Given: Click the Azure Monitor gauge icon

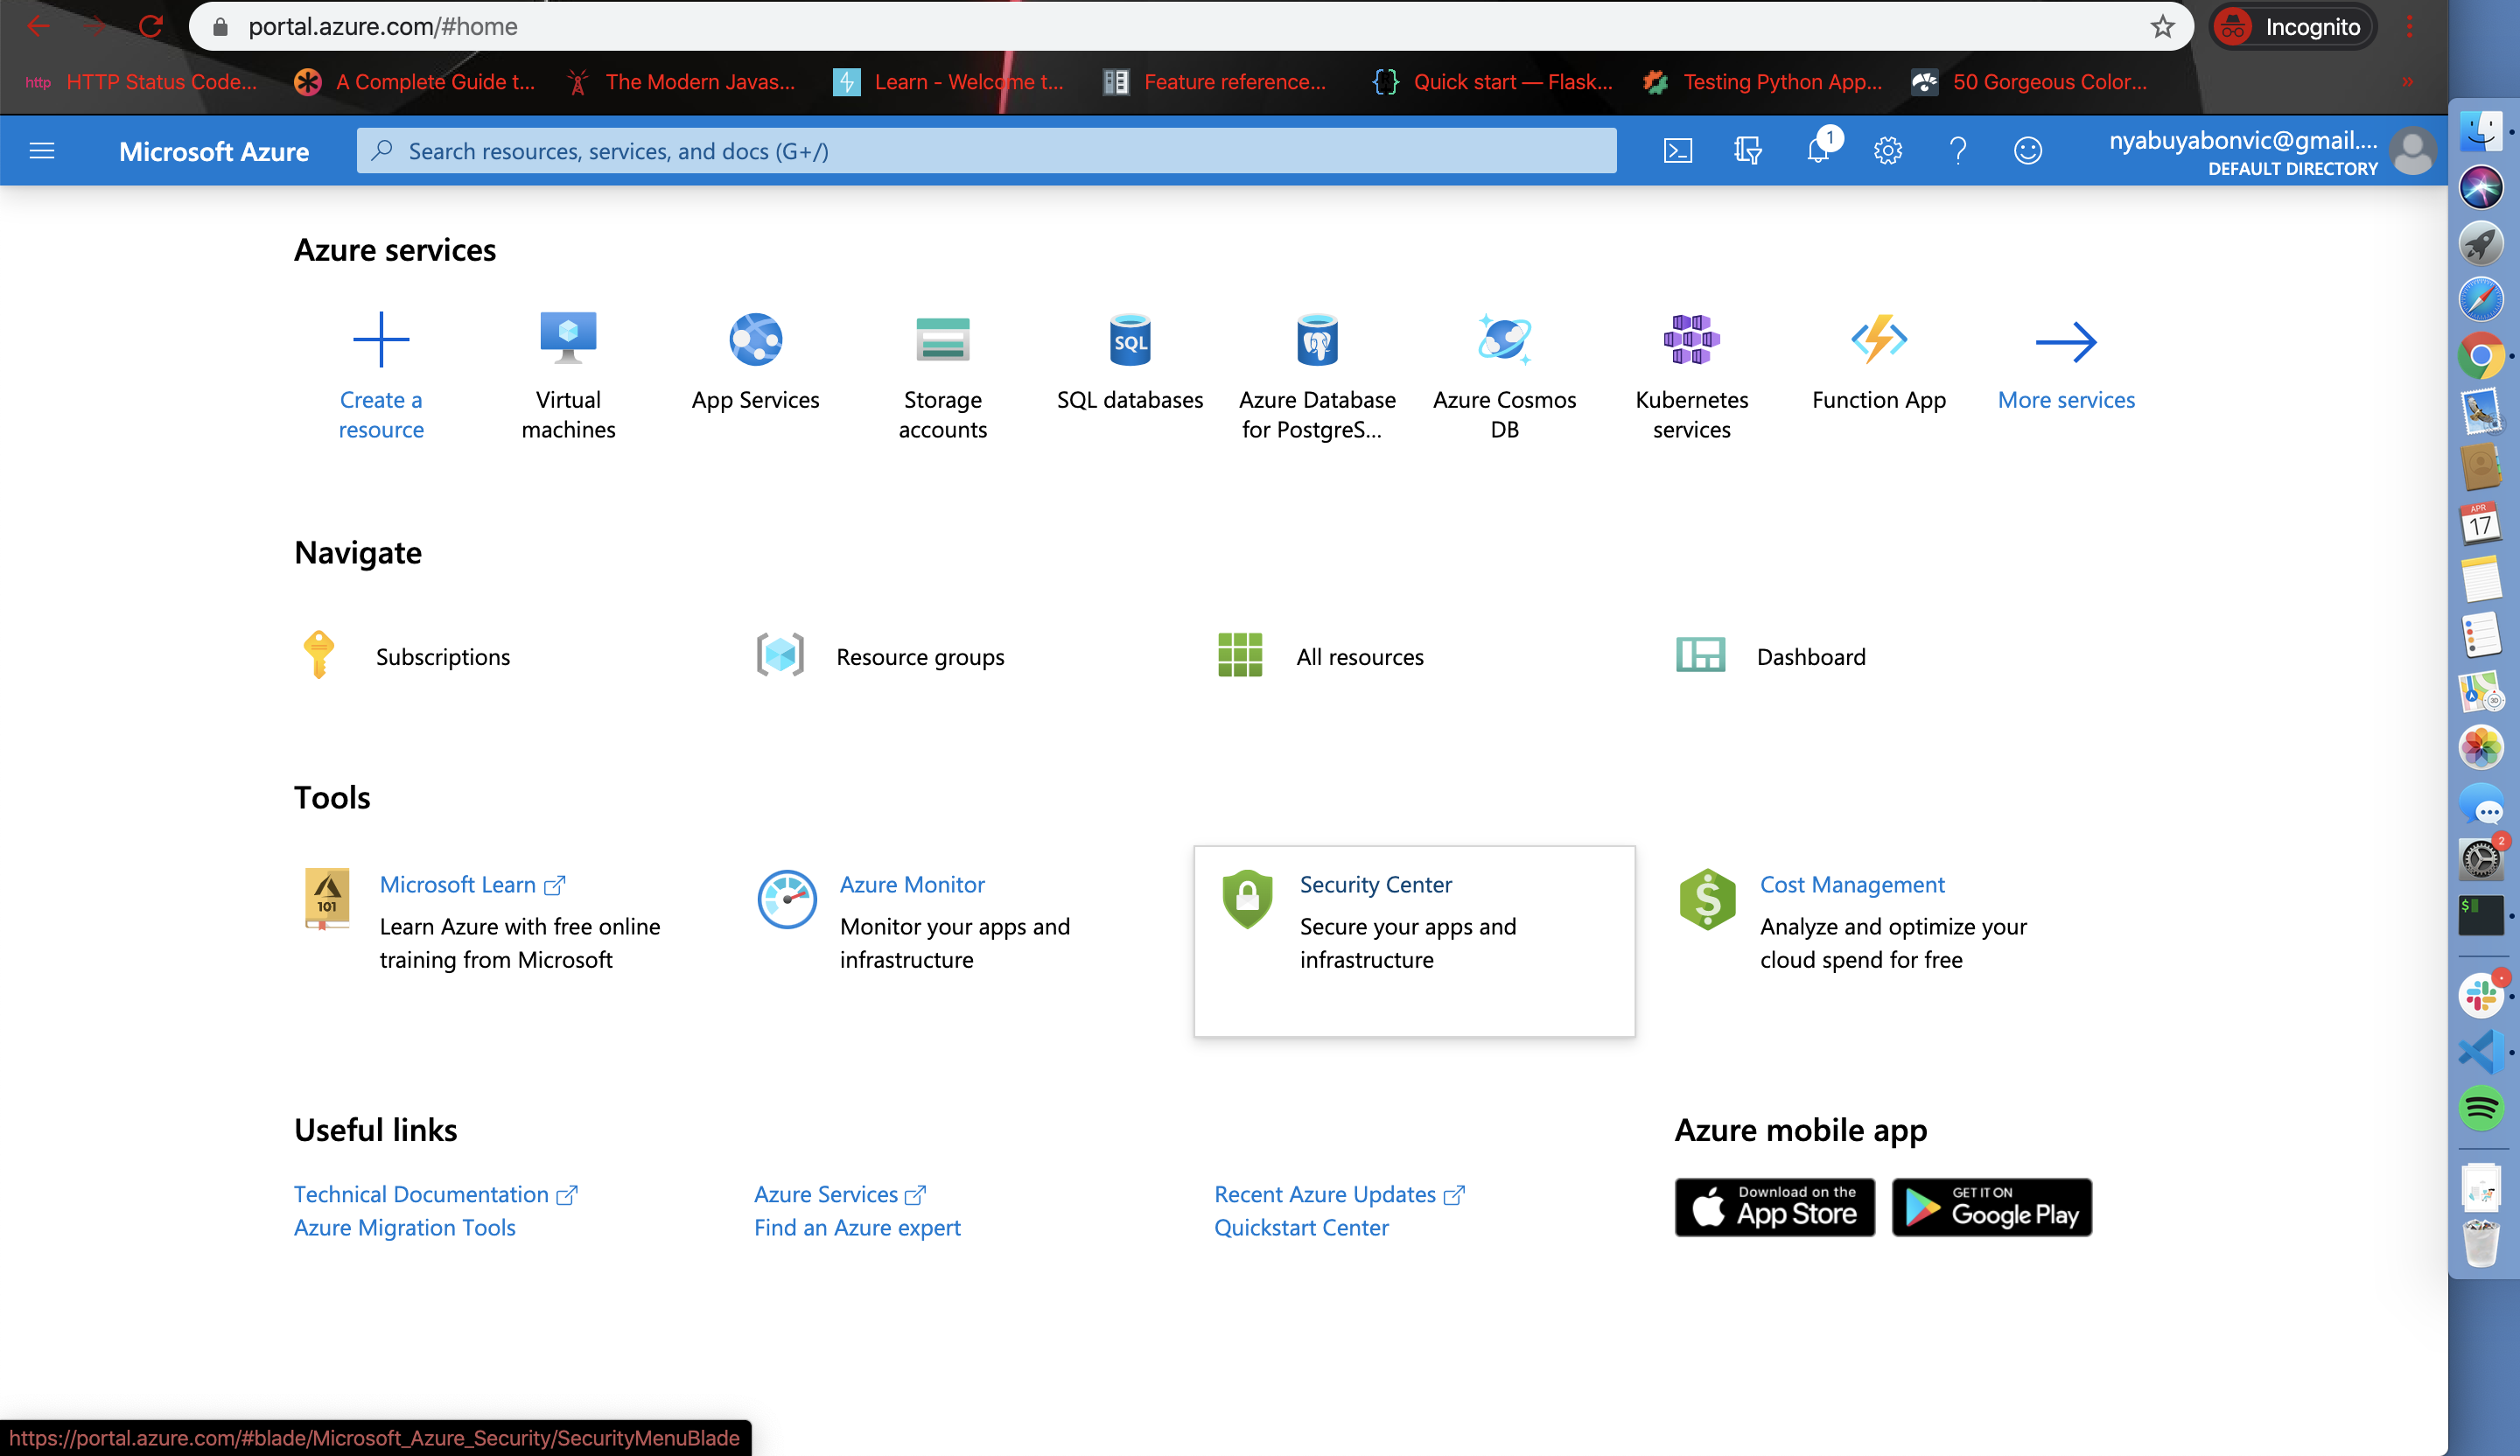Looking at the screenshot, I should [x=787, y=899].
